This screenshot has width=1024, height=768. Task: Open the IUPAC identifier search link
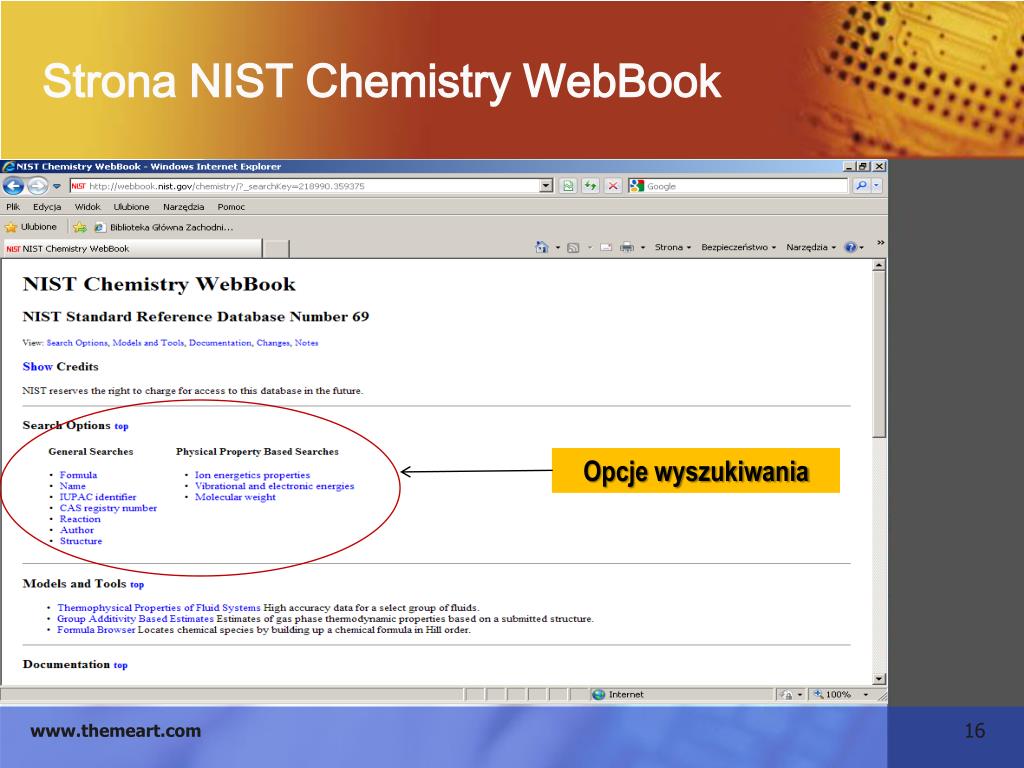click(98, 497)
